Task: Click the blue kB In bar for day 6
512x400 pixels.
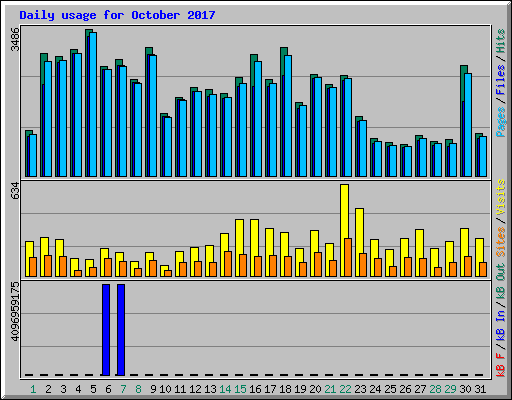Action: click(106, 330)
